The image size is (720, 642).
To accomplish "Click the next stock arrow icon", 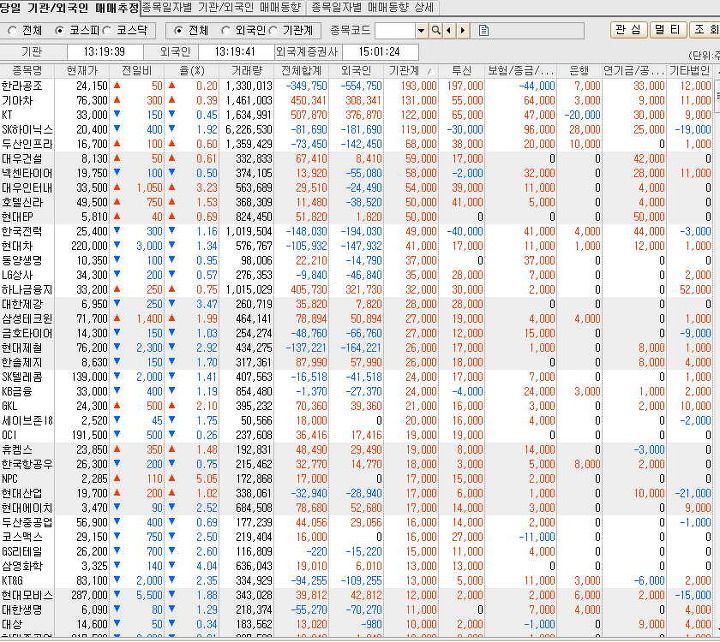I will coord(463,31).
